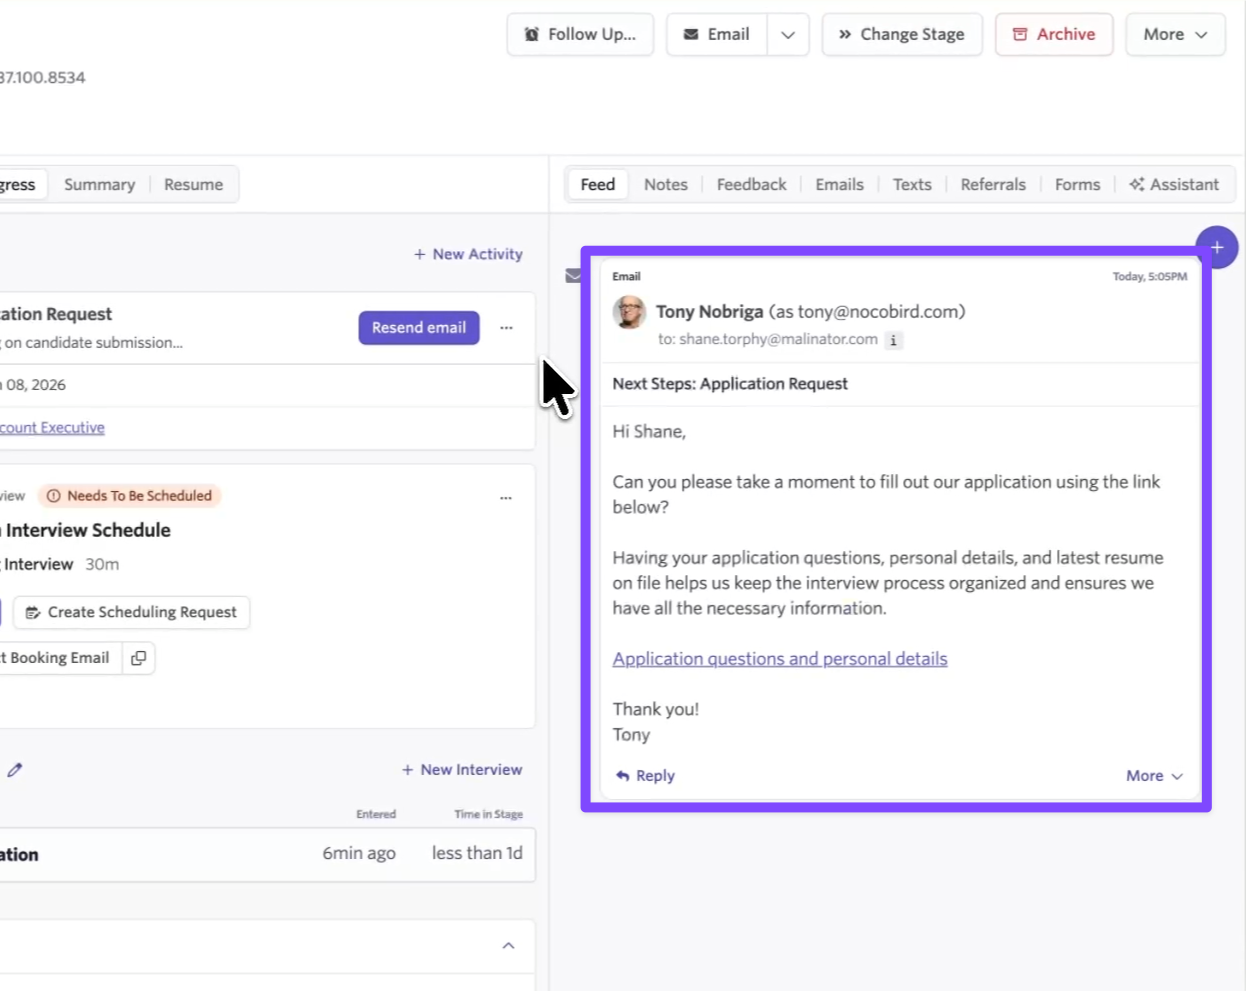Open the More dropdown in top toolbar
The image size is (1246, 991).
click(x=1175, y=35)
